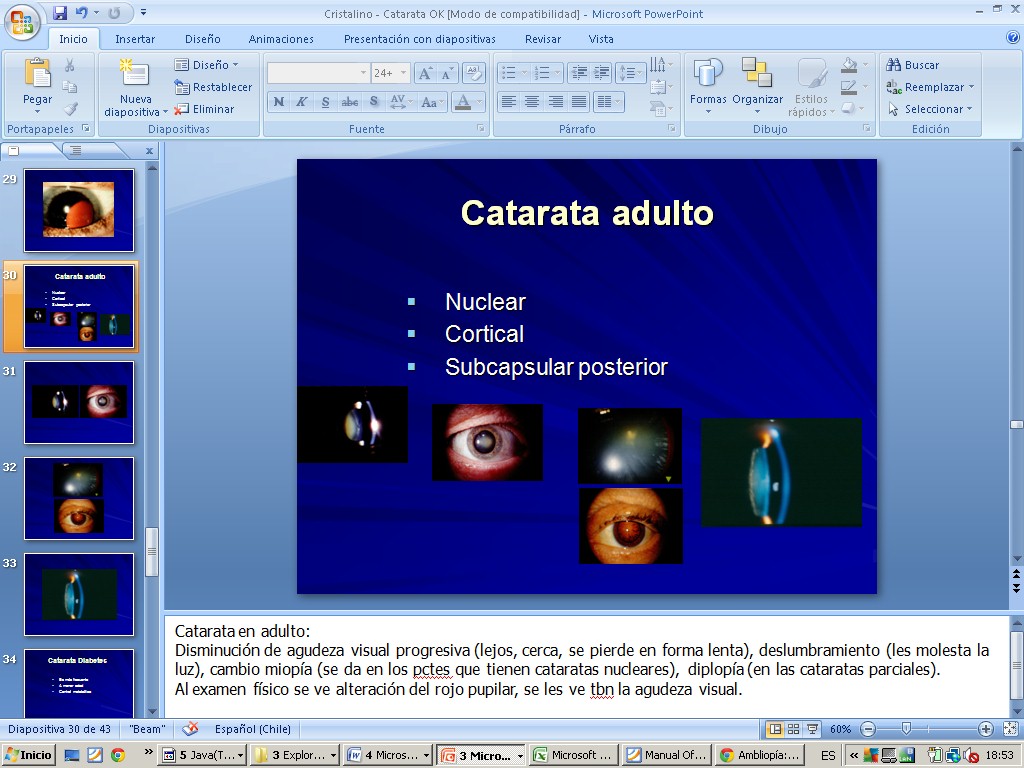Click the Buscar binoculars icon
1024x768 pixels.
click(x=894, y=65)
